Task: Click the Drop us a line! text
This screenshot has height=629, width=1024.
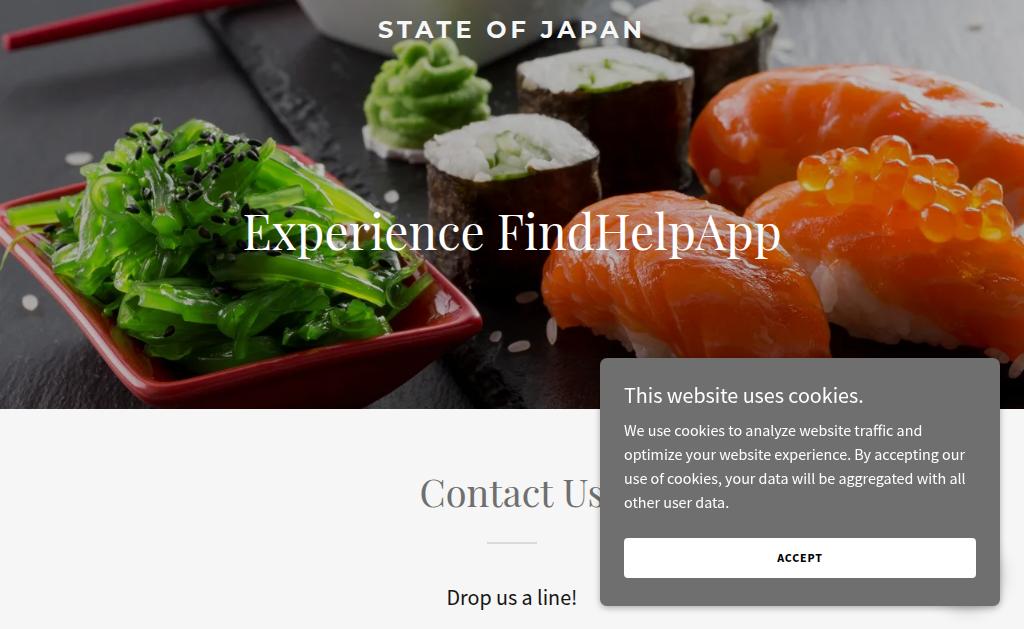Action: pos(511,597)
